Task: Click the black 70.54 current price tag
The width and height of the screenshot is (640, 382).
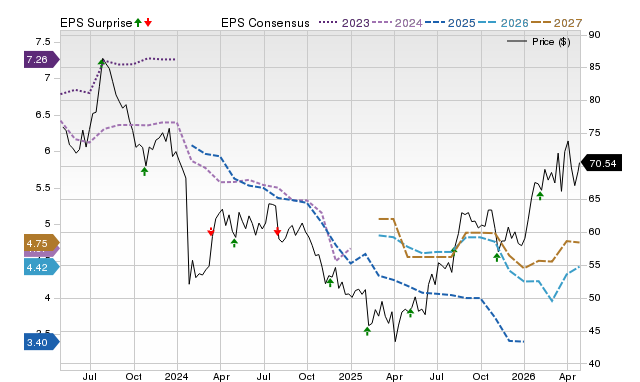Action: [601, 163]
